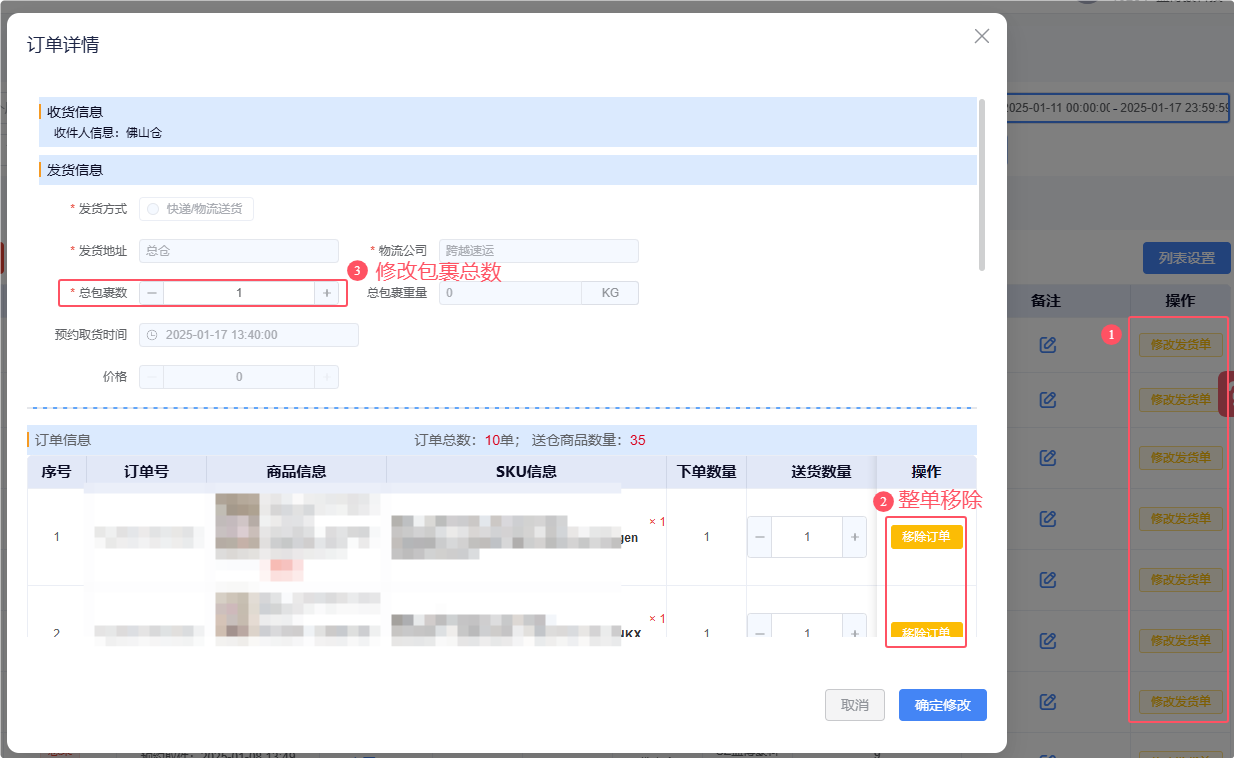The width and height of the screenshot is (1234, 758).
Task: Open the 预约取货时间 date-time picker field
Action: point(249,335)
